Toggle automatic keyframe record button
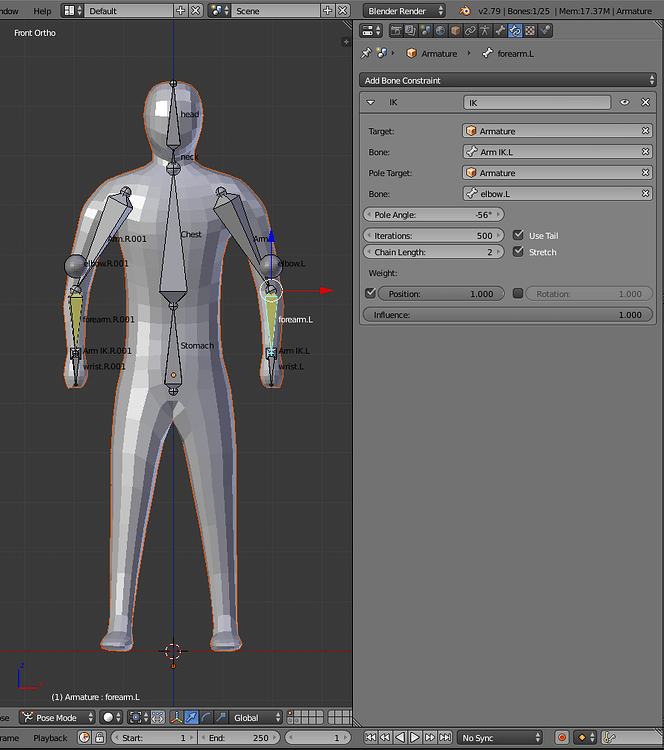Screen dimensions: 664x750 coord(562,738)
